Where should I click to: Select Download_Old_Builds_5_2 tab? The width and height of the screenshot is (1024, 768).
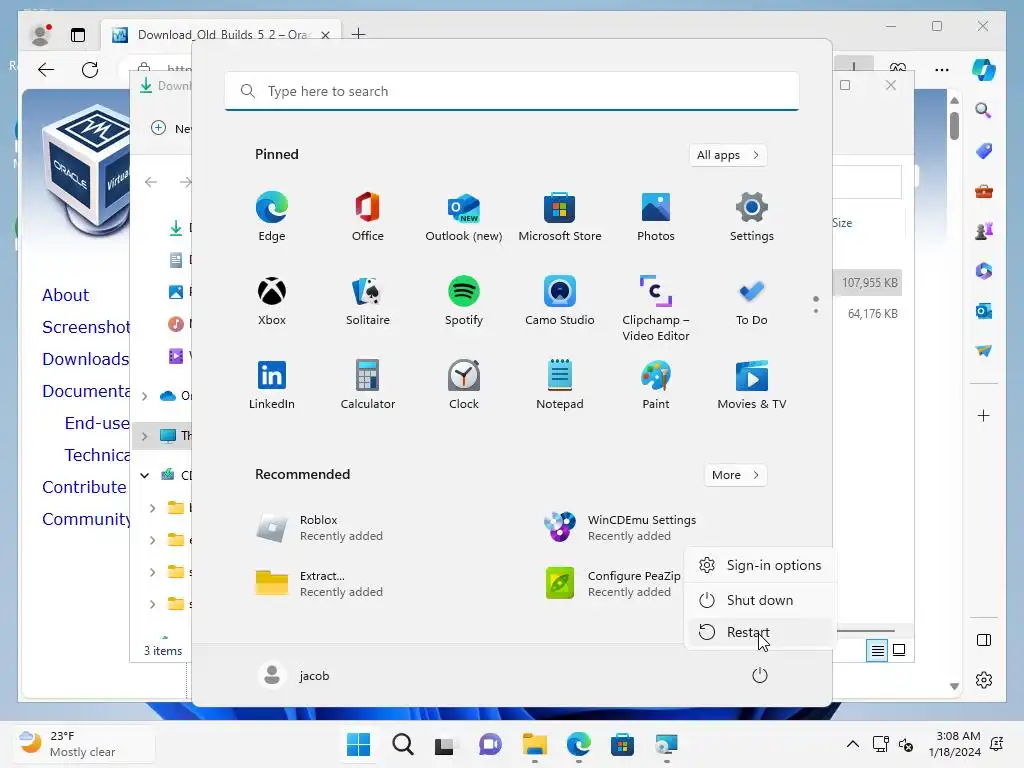[221, 35]
